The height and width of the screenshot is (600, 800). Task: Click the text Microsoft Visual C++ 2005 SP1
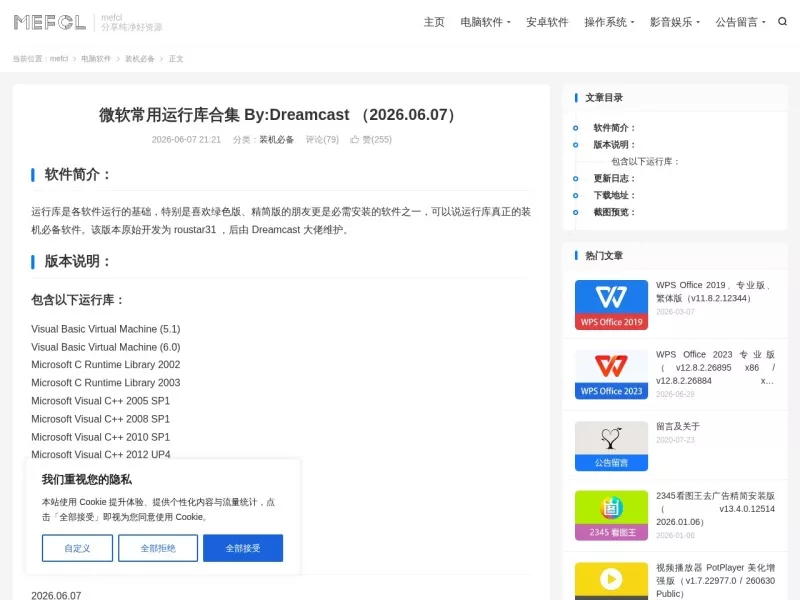[101, 401]
